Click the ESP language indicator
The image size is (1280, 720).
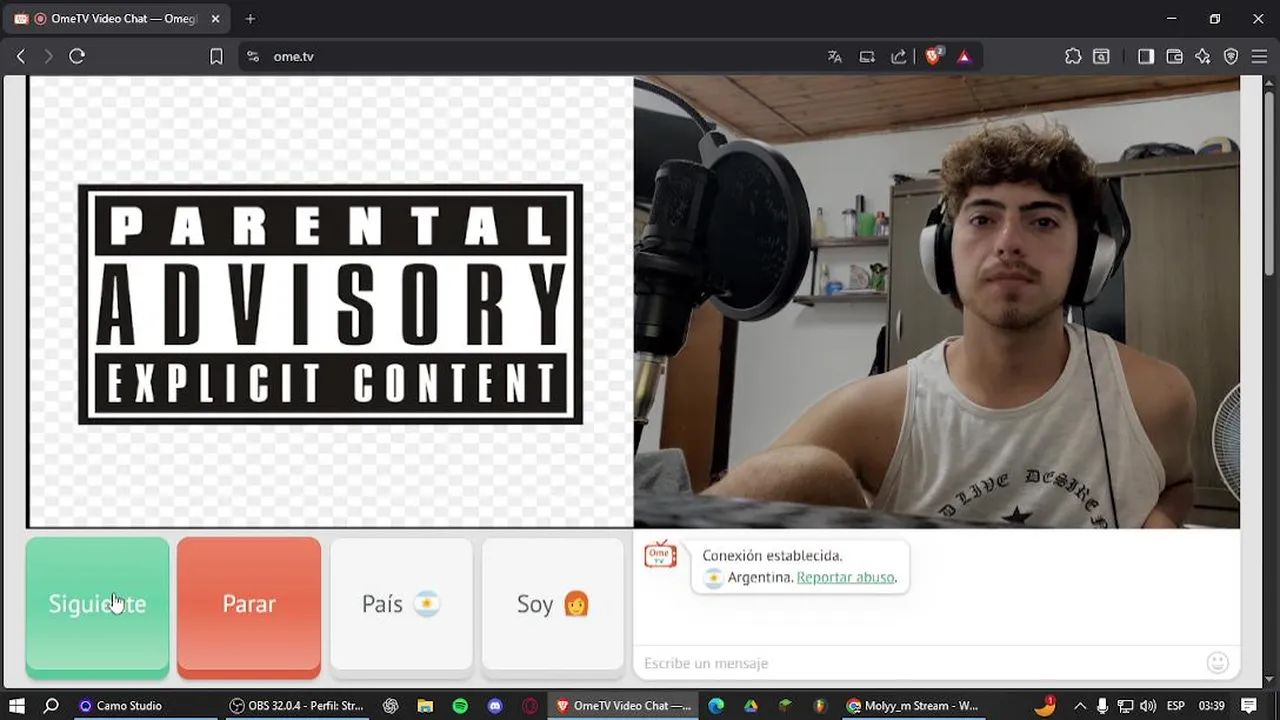[x=1176, y=706]
